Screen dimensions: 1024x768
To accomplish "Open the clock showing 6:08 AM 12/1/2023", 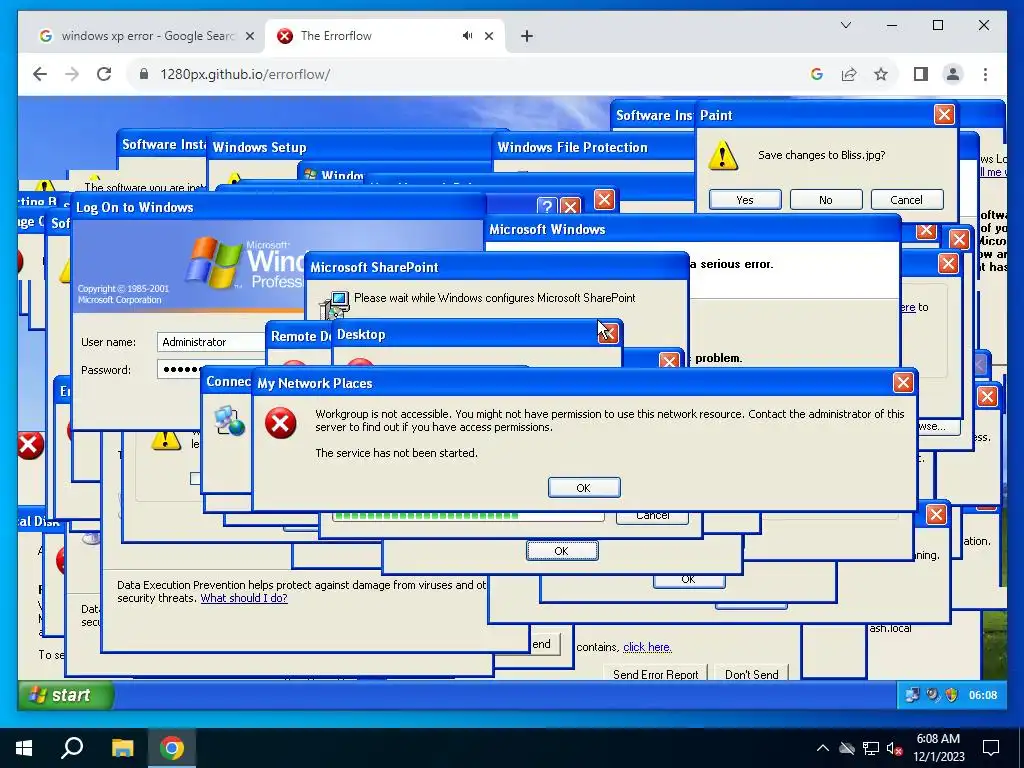I will point(938,748).
